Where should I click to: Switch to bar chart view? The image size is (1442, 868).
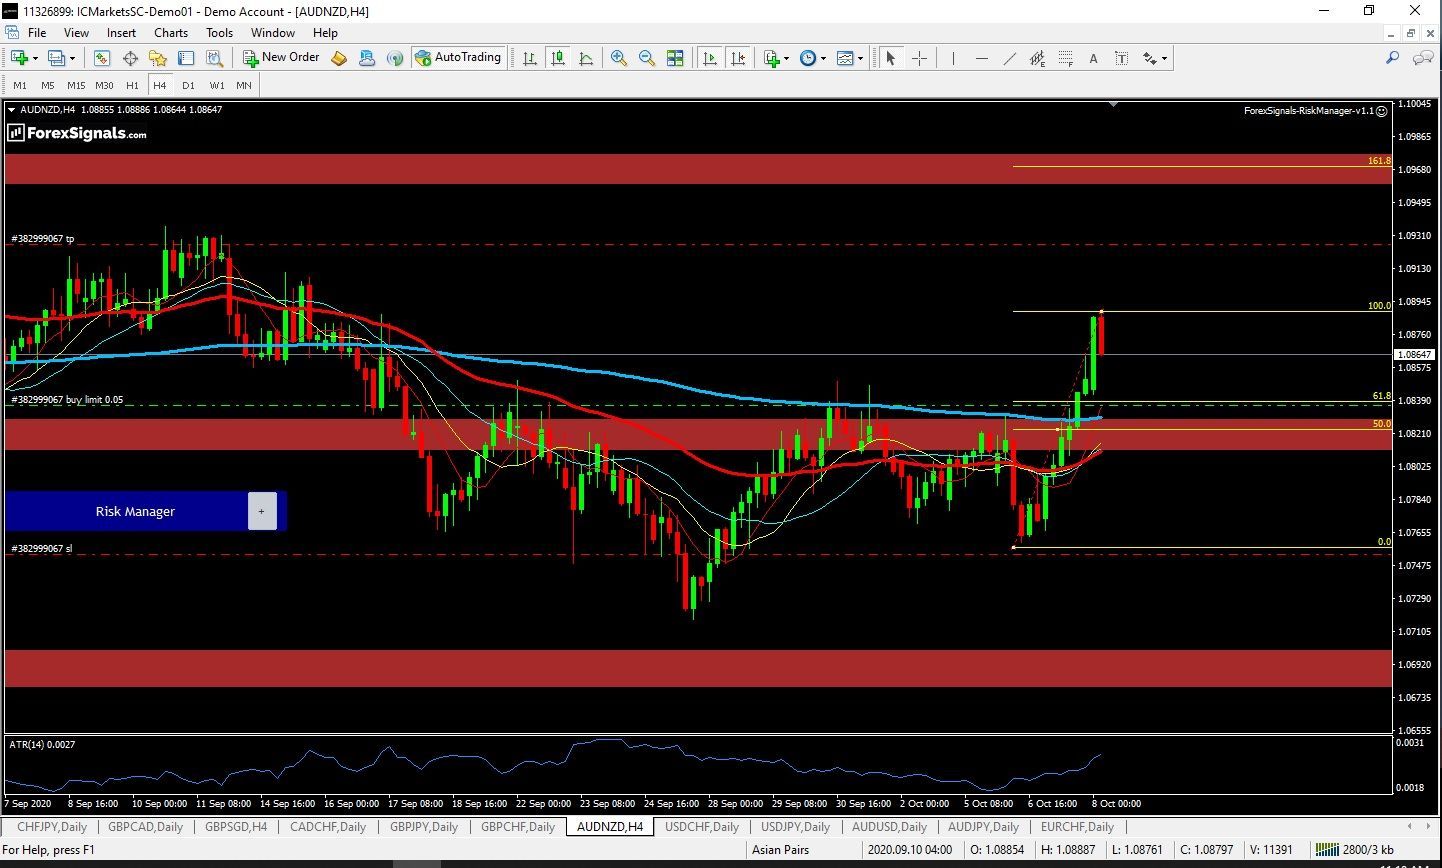pos(530,58)
